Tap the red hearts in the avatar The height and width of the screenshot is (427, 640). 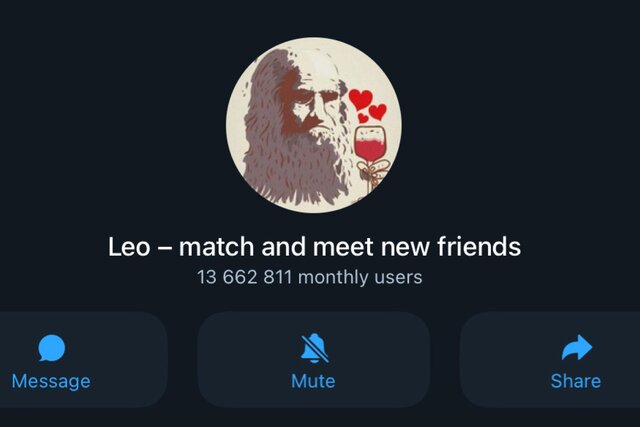point(367,106)
